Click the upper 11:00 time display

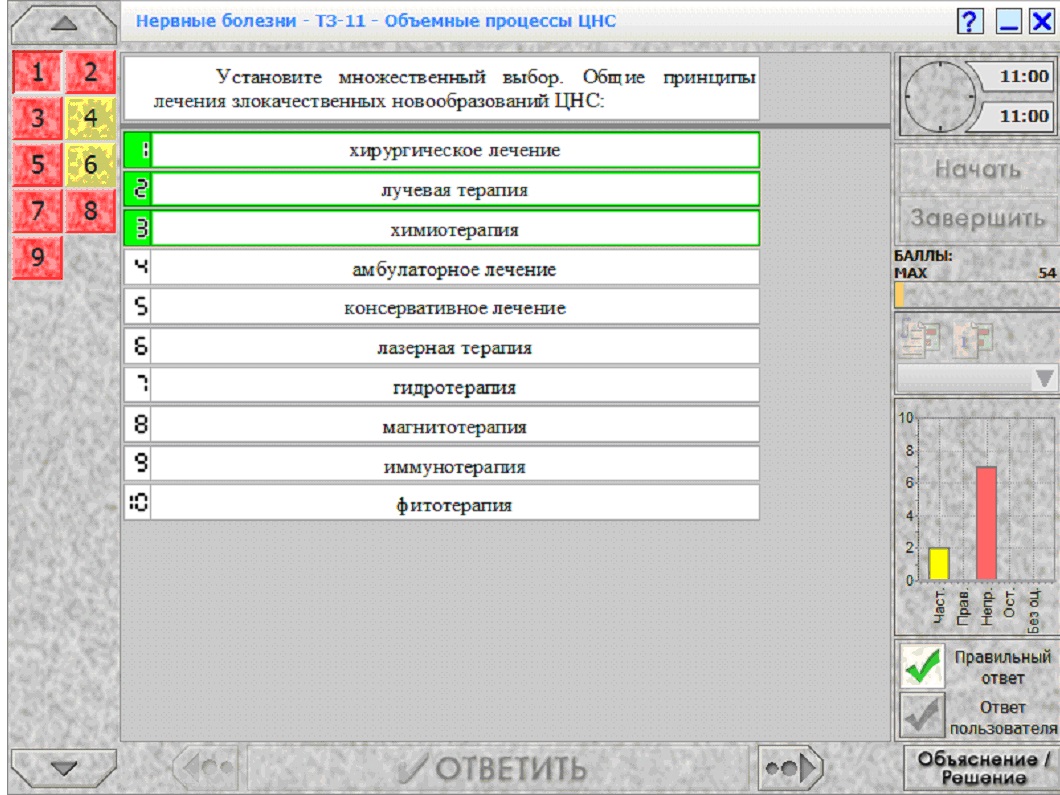(x=1015, y=76)
